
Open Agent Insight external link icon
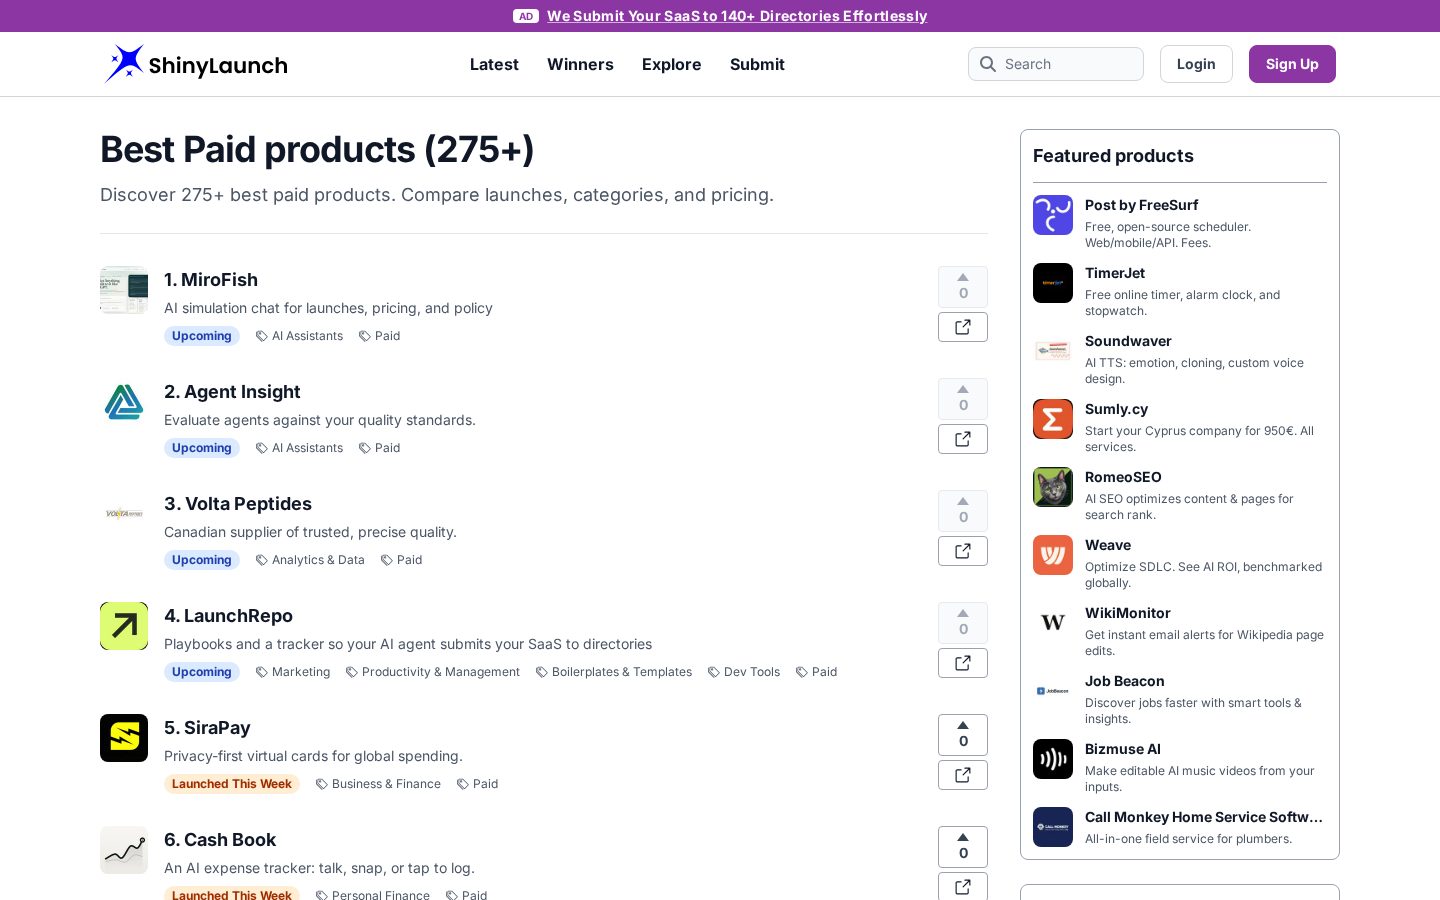963,439
